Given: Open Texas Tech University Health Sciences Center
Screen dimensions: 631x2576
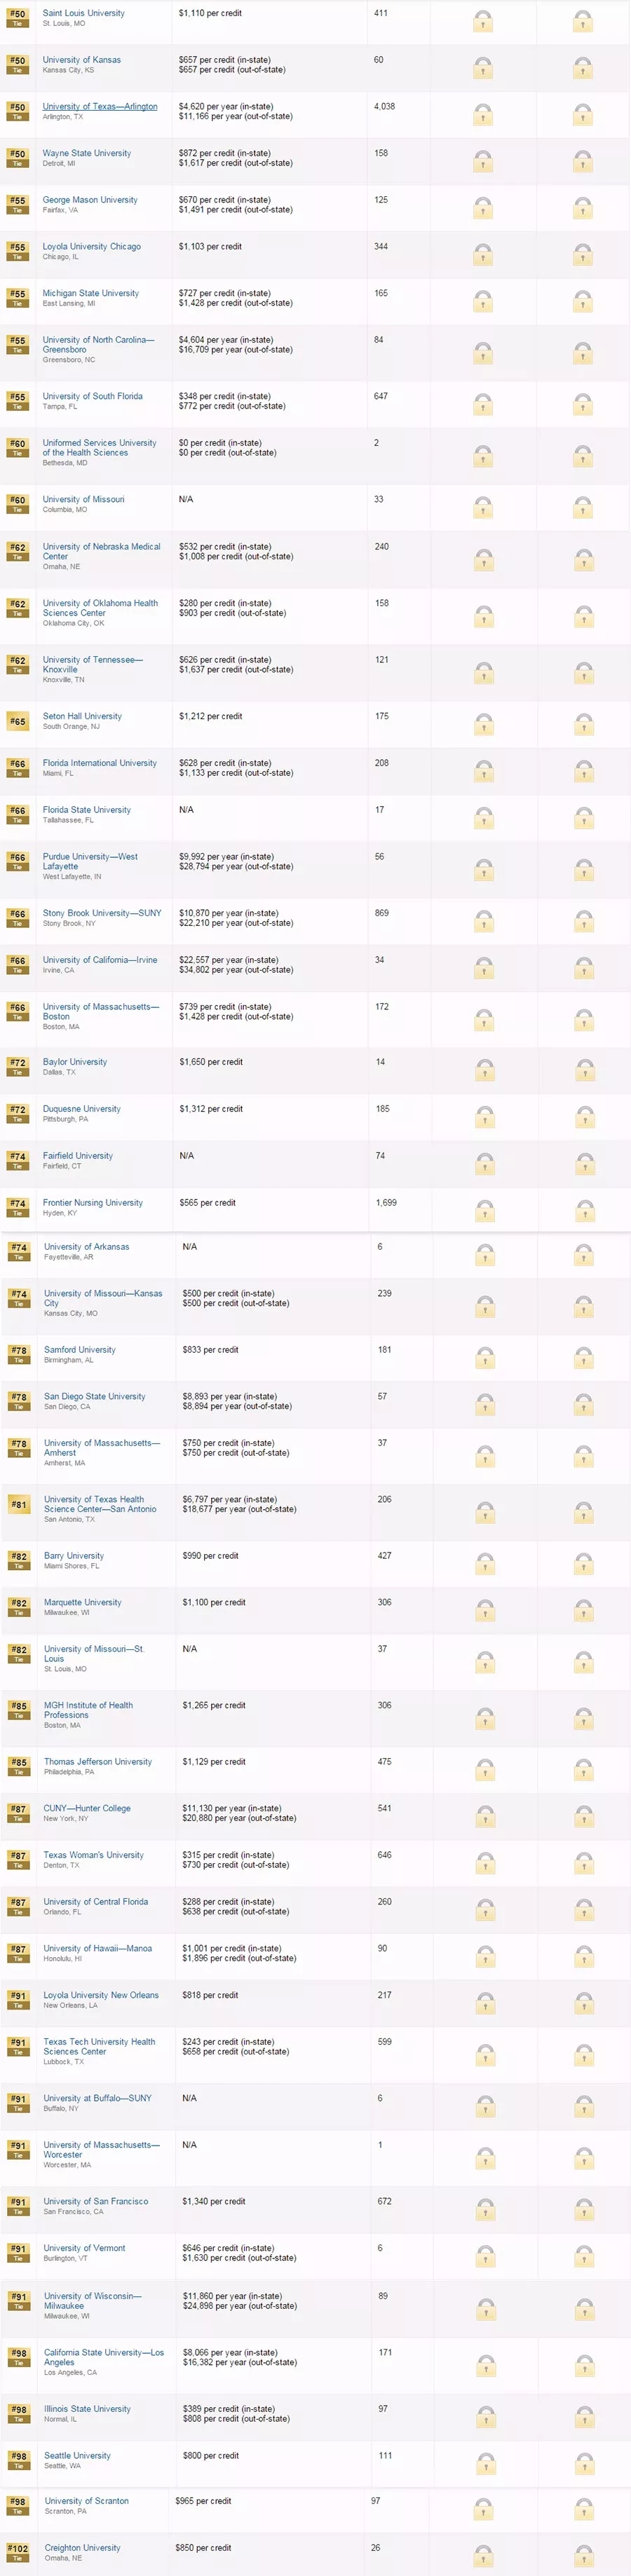Looking at the screenshot, I should (100, 2046).
